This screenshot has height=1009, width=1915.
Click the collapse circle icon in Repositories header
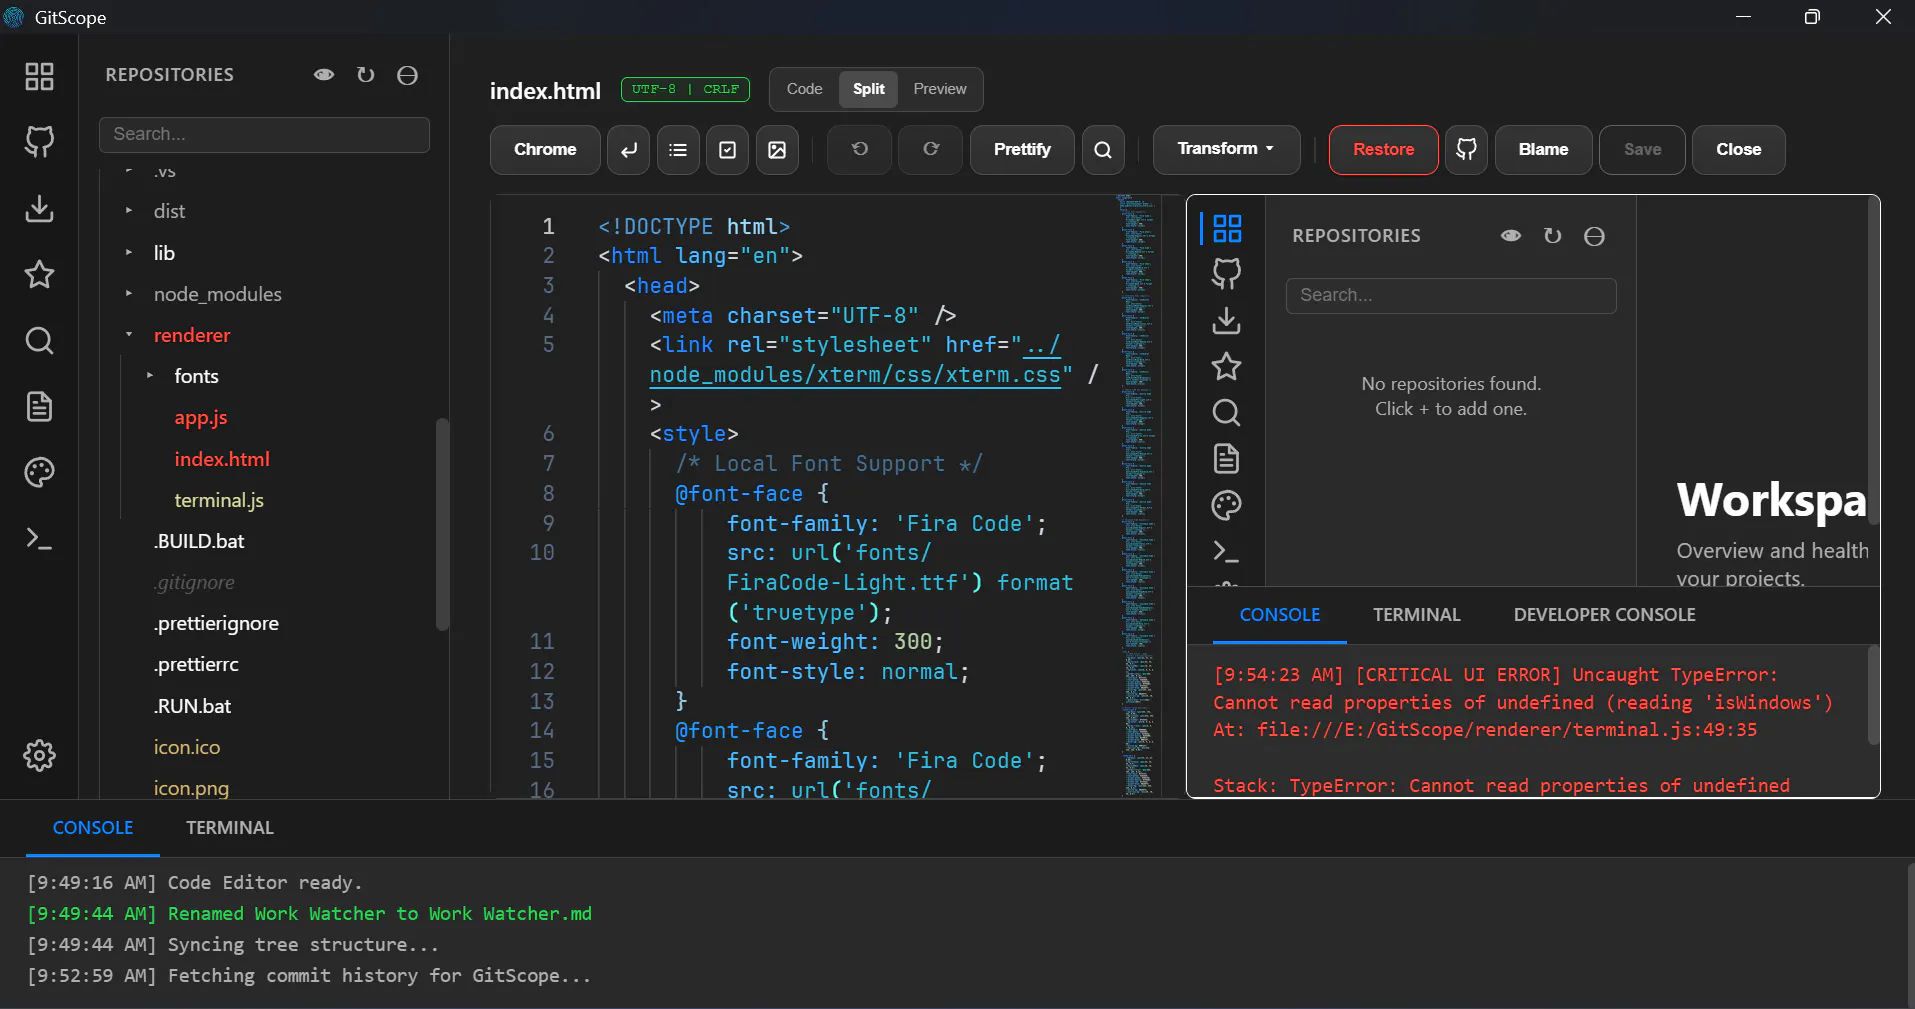[x=407, y=75]
